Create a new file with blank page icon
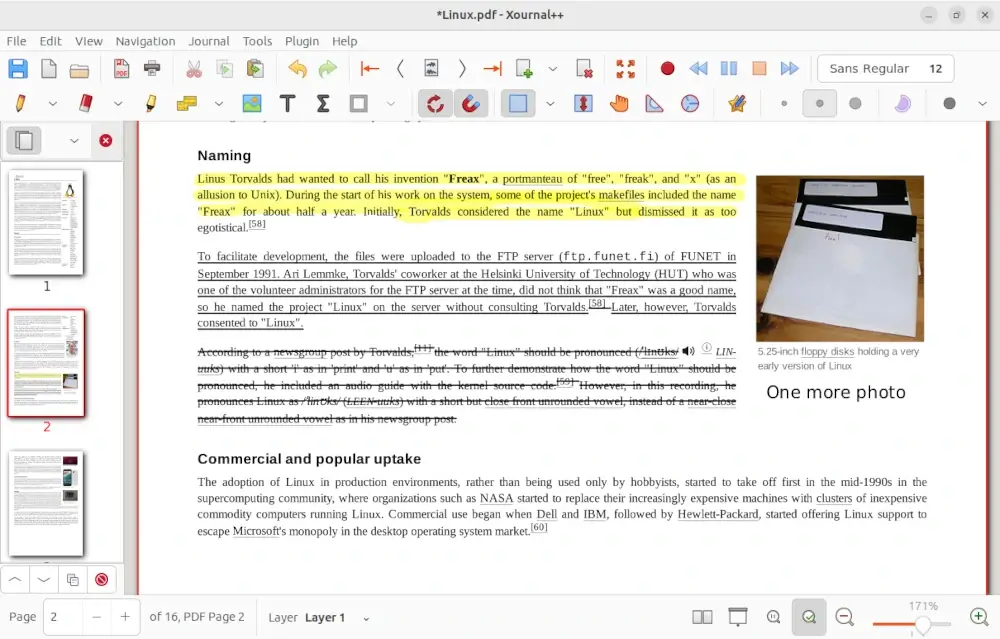 pyautogui.click(x=48, y=68)
